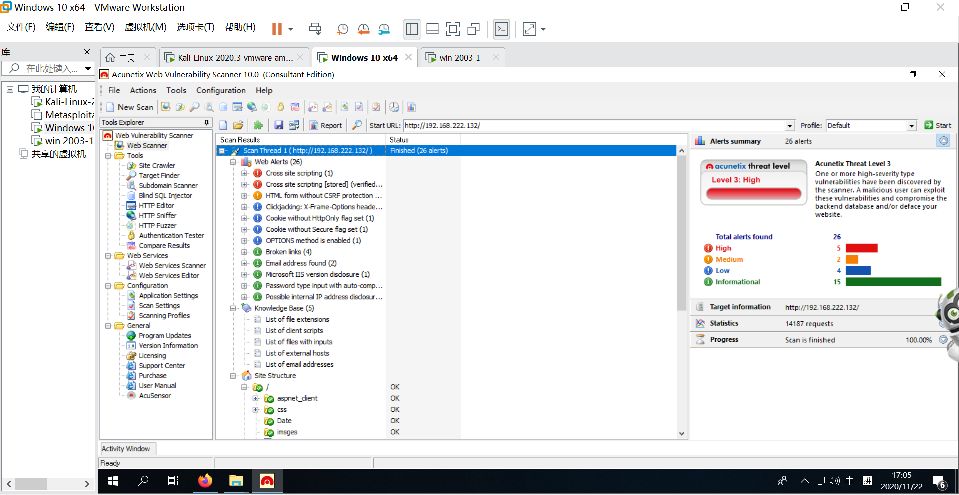Open Authentication Tester lock icon in top toolbar
The width and height of the screenshot is (959, 495).
[x=281, y=107]
